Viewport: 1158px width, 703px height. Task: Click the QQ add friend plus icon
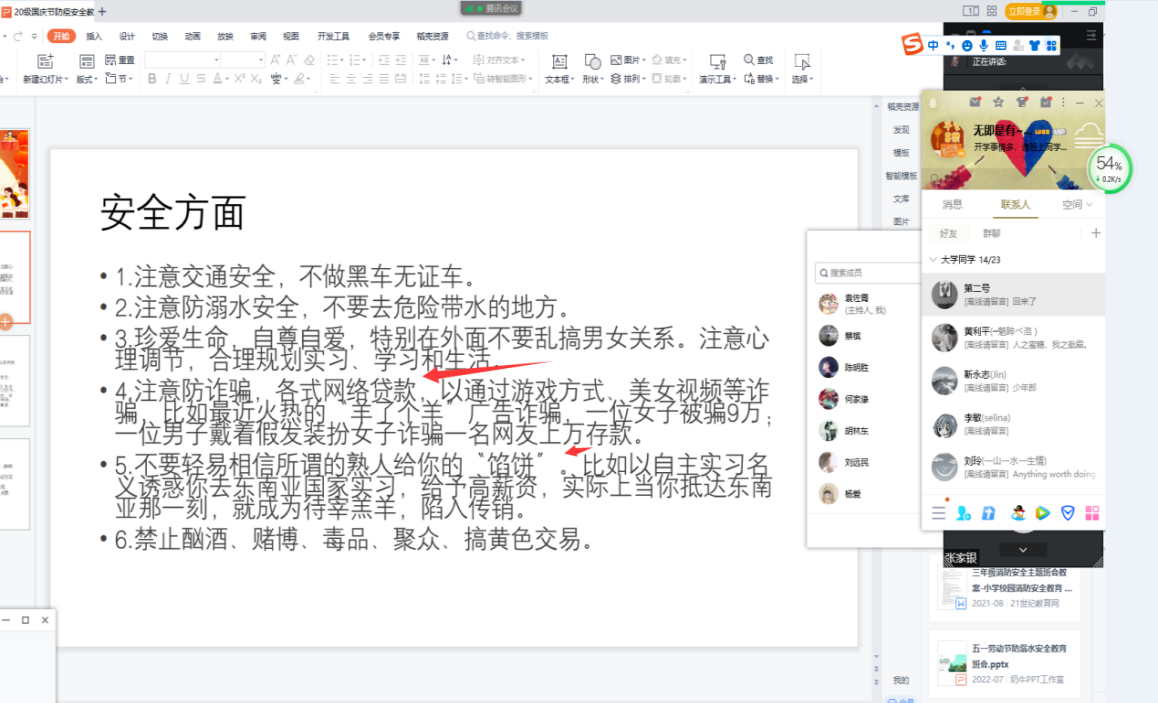tap(1095, 233)
